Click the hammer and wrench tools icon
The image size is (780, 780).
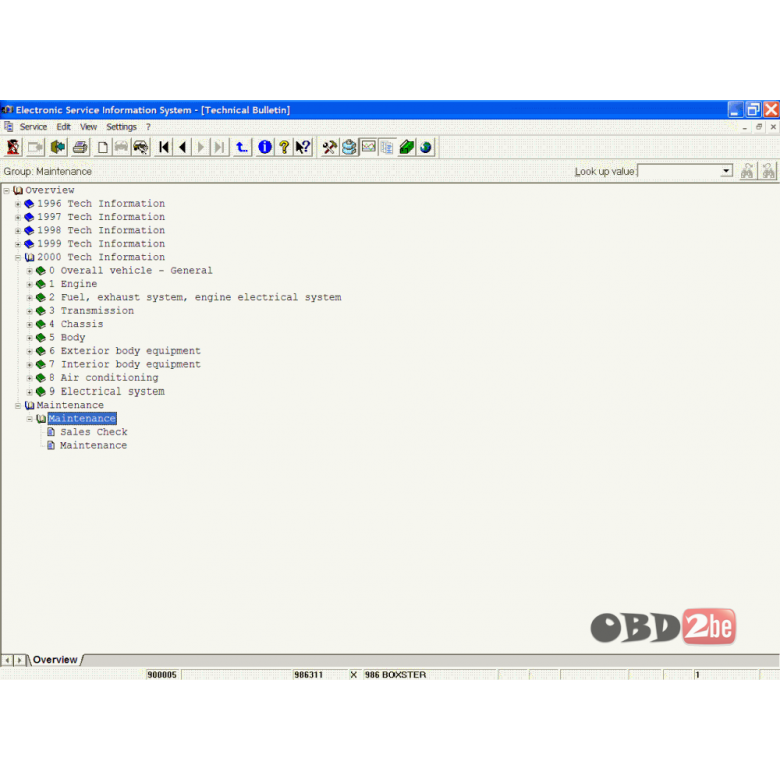329,147
